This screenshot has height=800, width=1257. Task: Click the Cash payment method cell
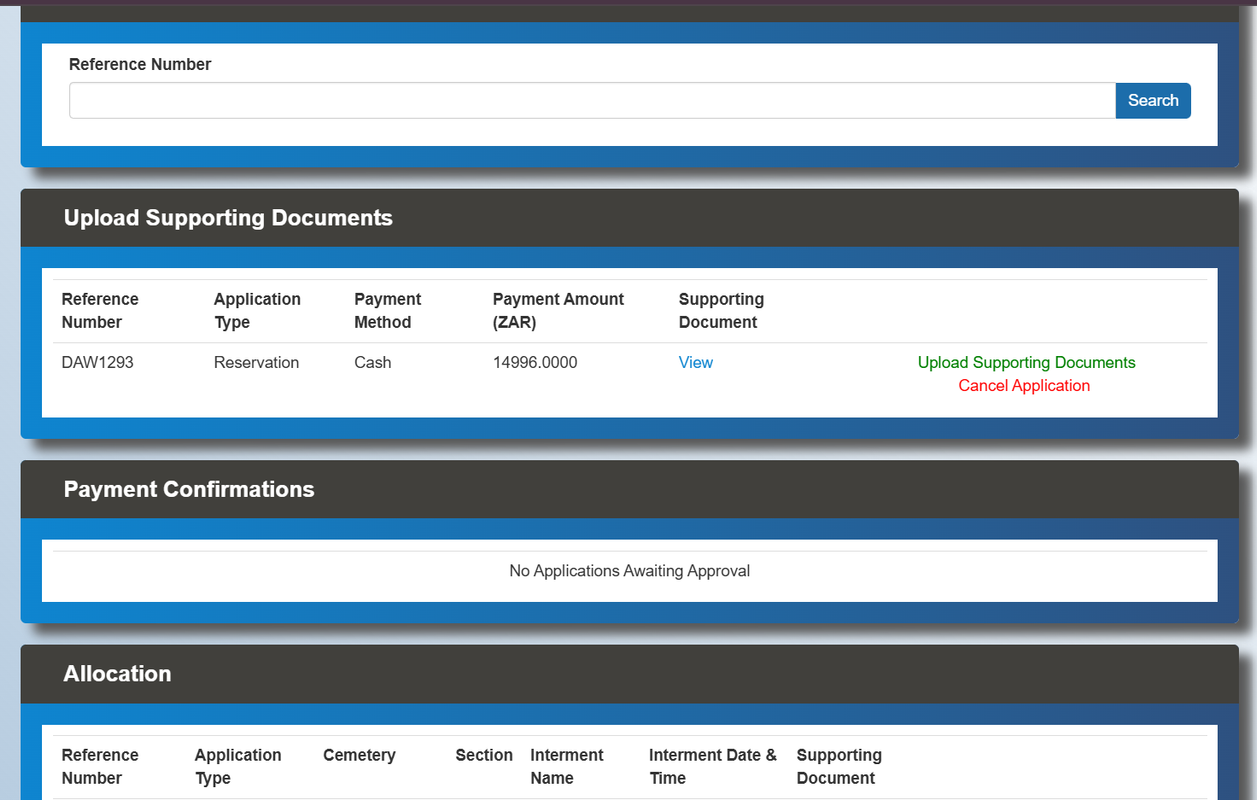[x=373, y=362]
